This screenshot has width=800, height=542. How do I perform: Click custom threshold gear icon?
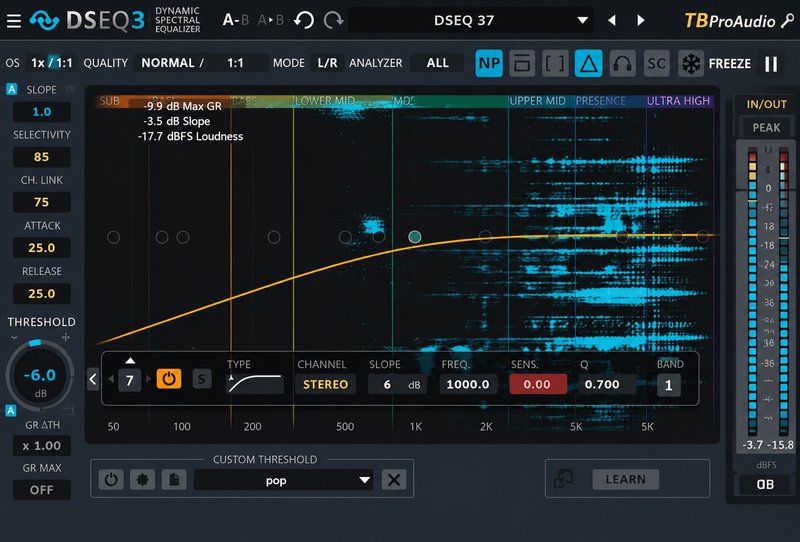pos(142,480)
